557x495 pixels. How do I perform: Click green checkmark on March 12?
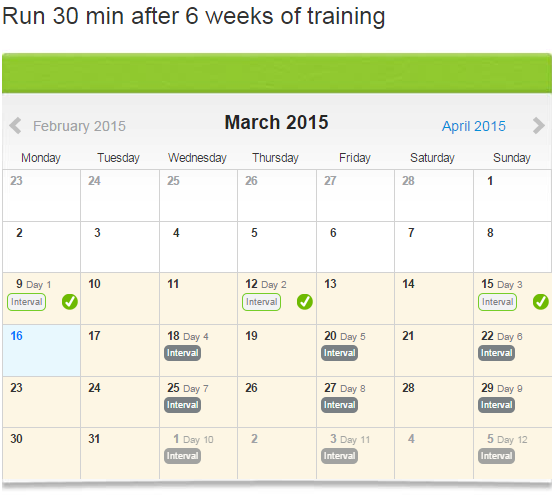tap(305, 302)
